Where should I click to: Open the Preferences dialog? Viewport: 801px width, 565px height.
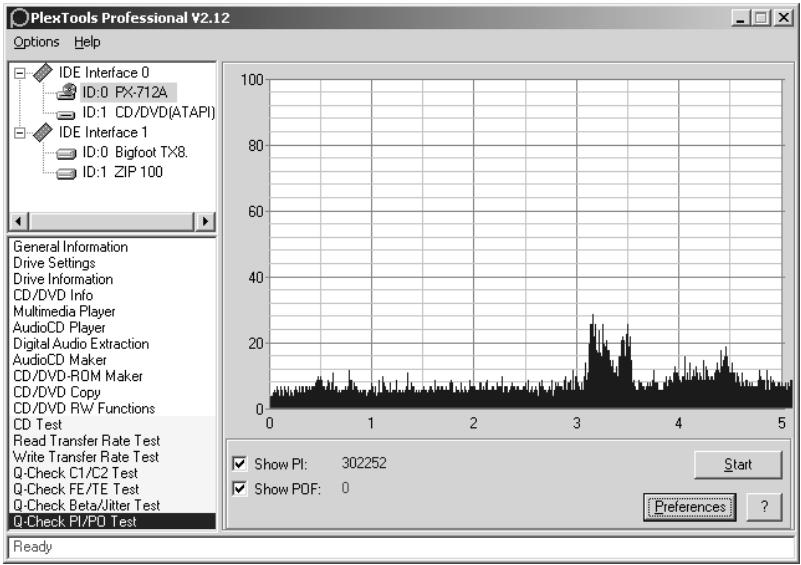coord(690,507)
